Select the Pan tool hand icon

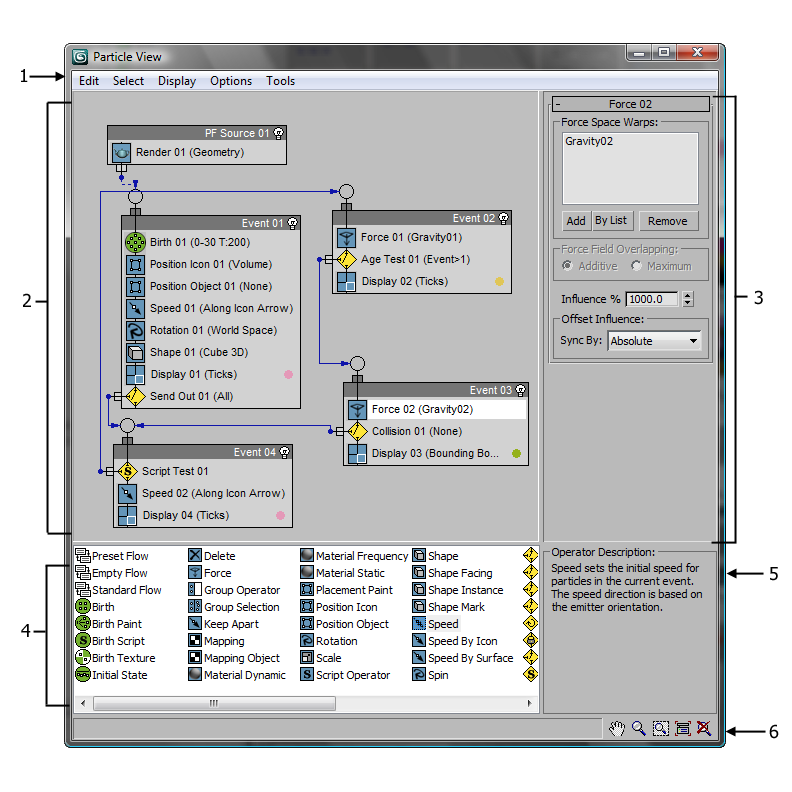[616, 728]
